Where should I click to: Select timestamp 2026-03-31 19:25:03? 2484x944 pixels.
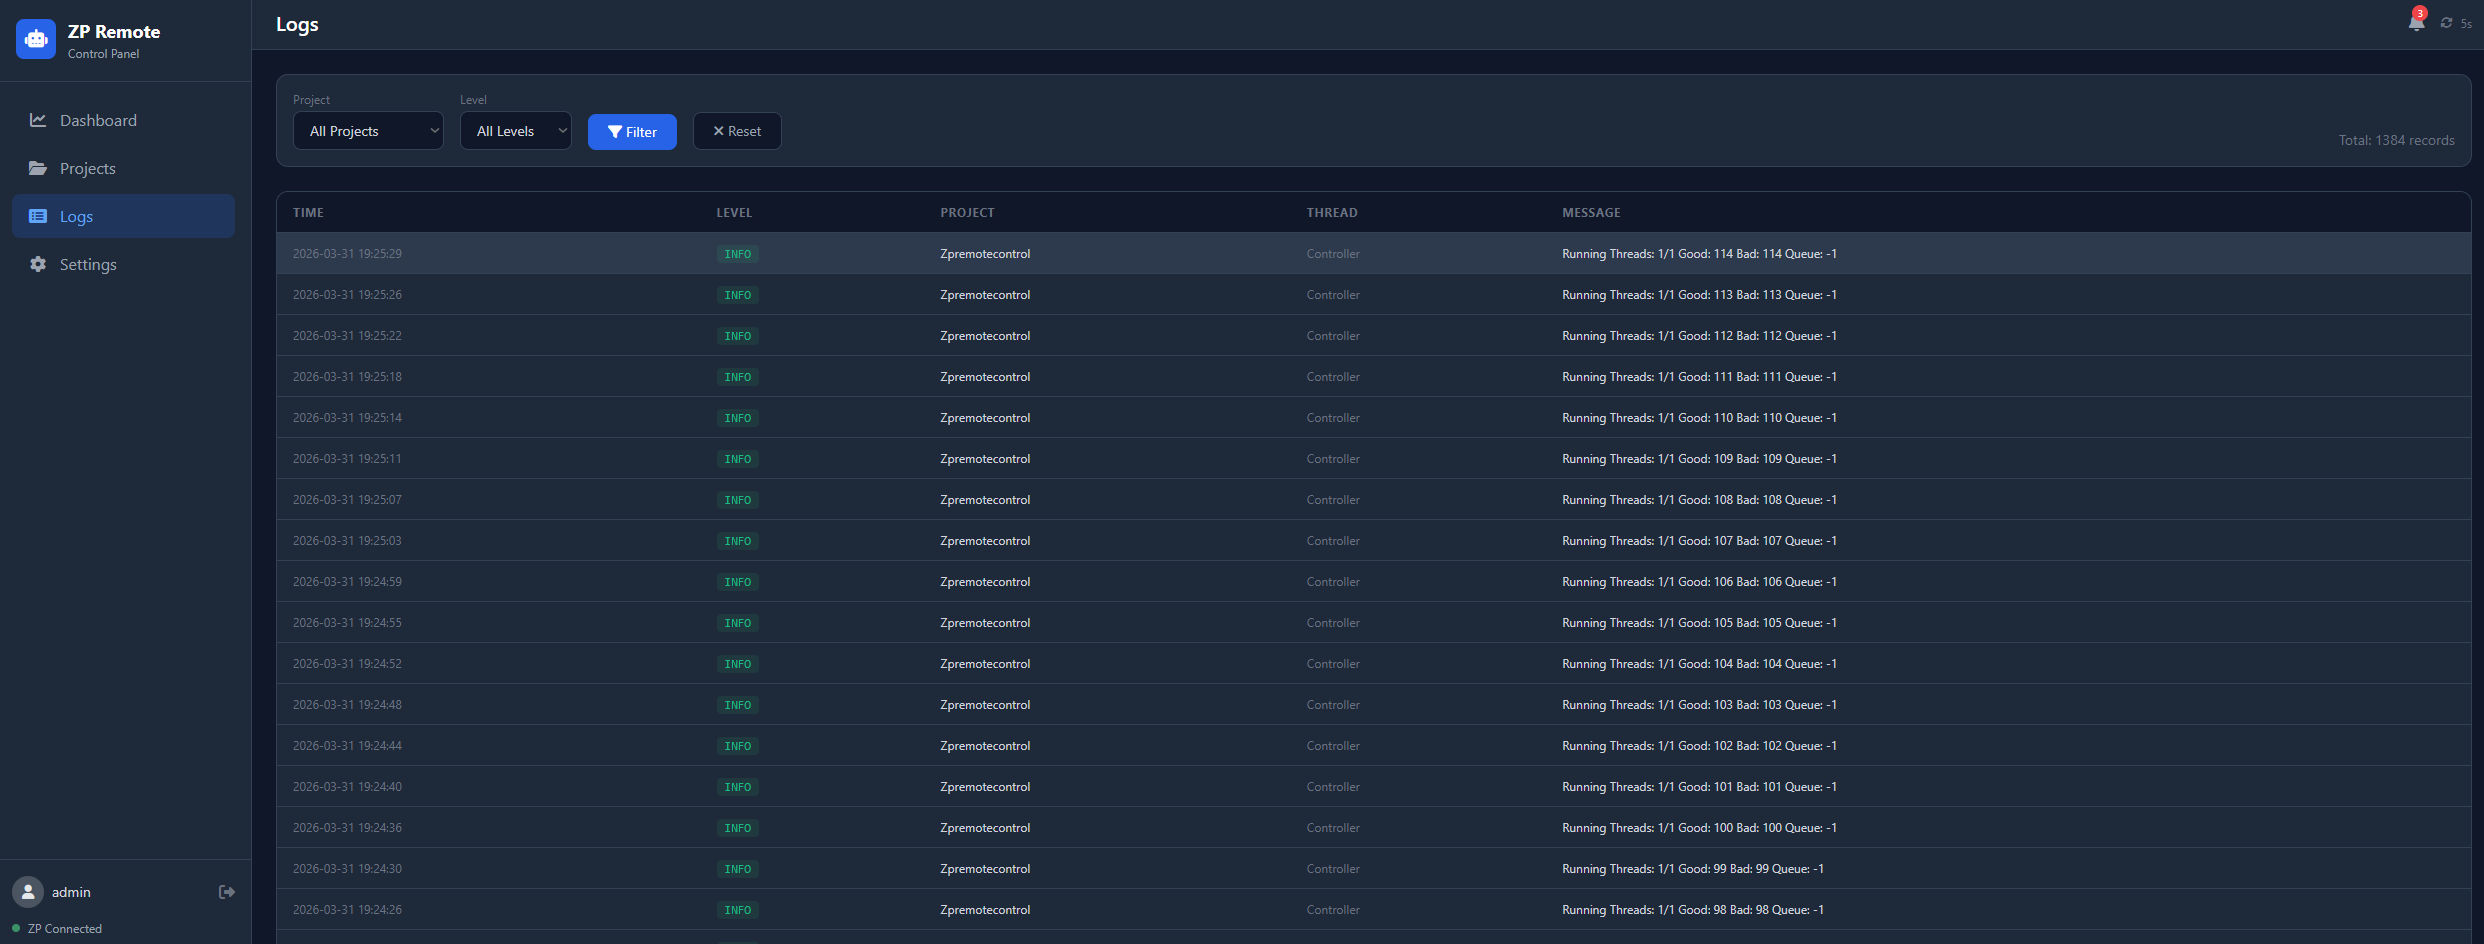347,541
